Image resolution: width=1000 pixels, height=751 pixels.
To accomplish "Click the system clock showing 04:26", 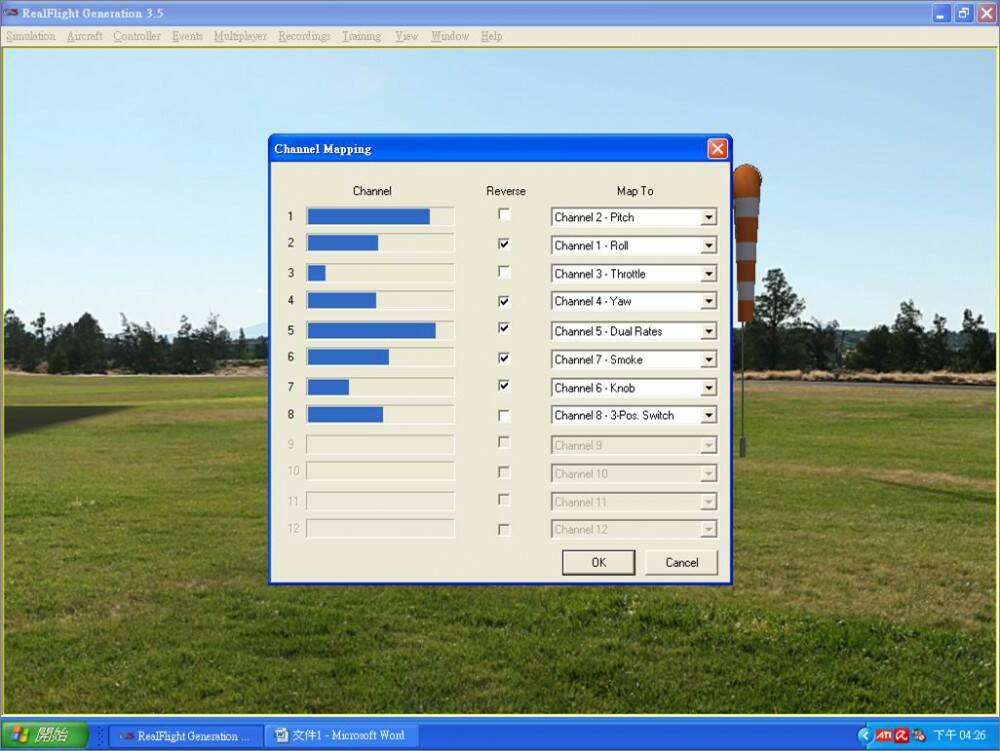I will point(960,736).
